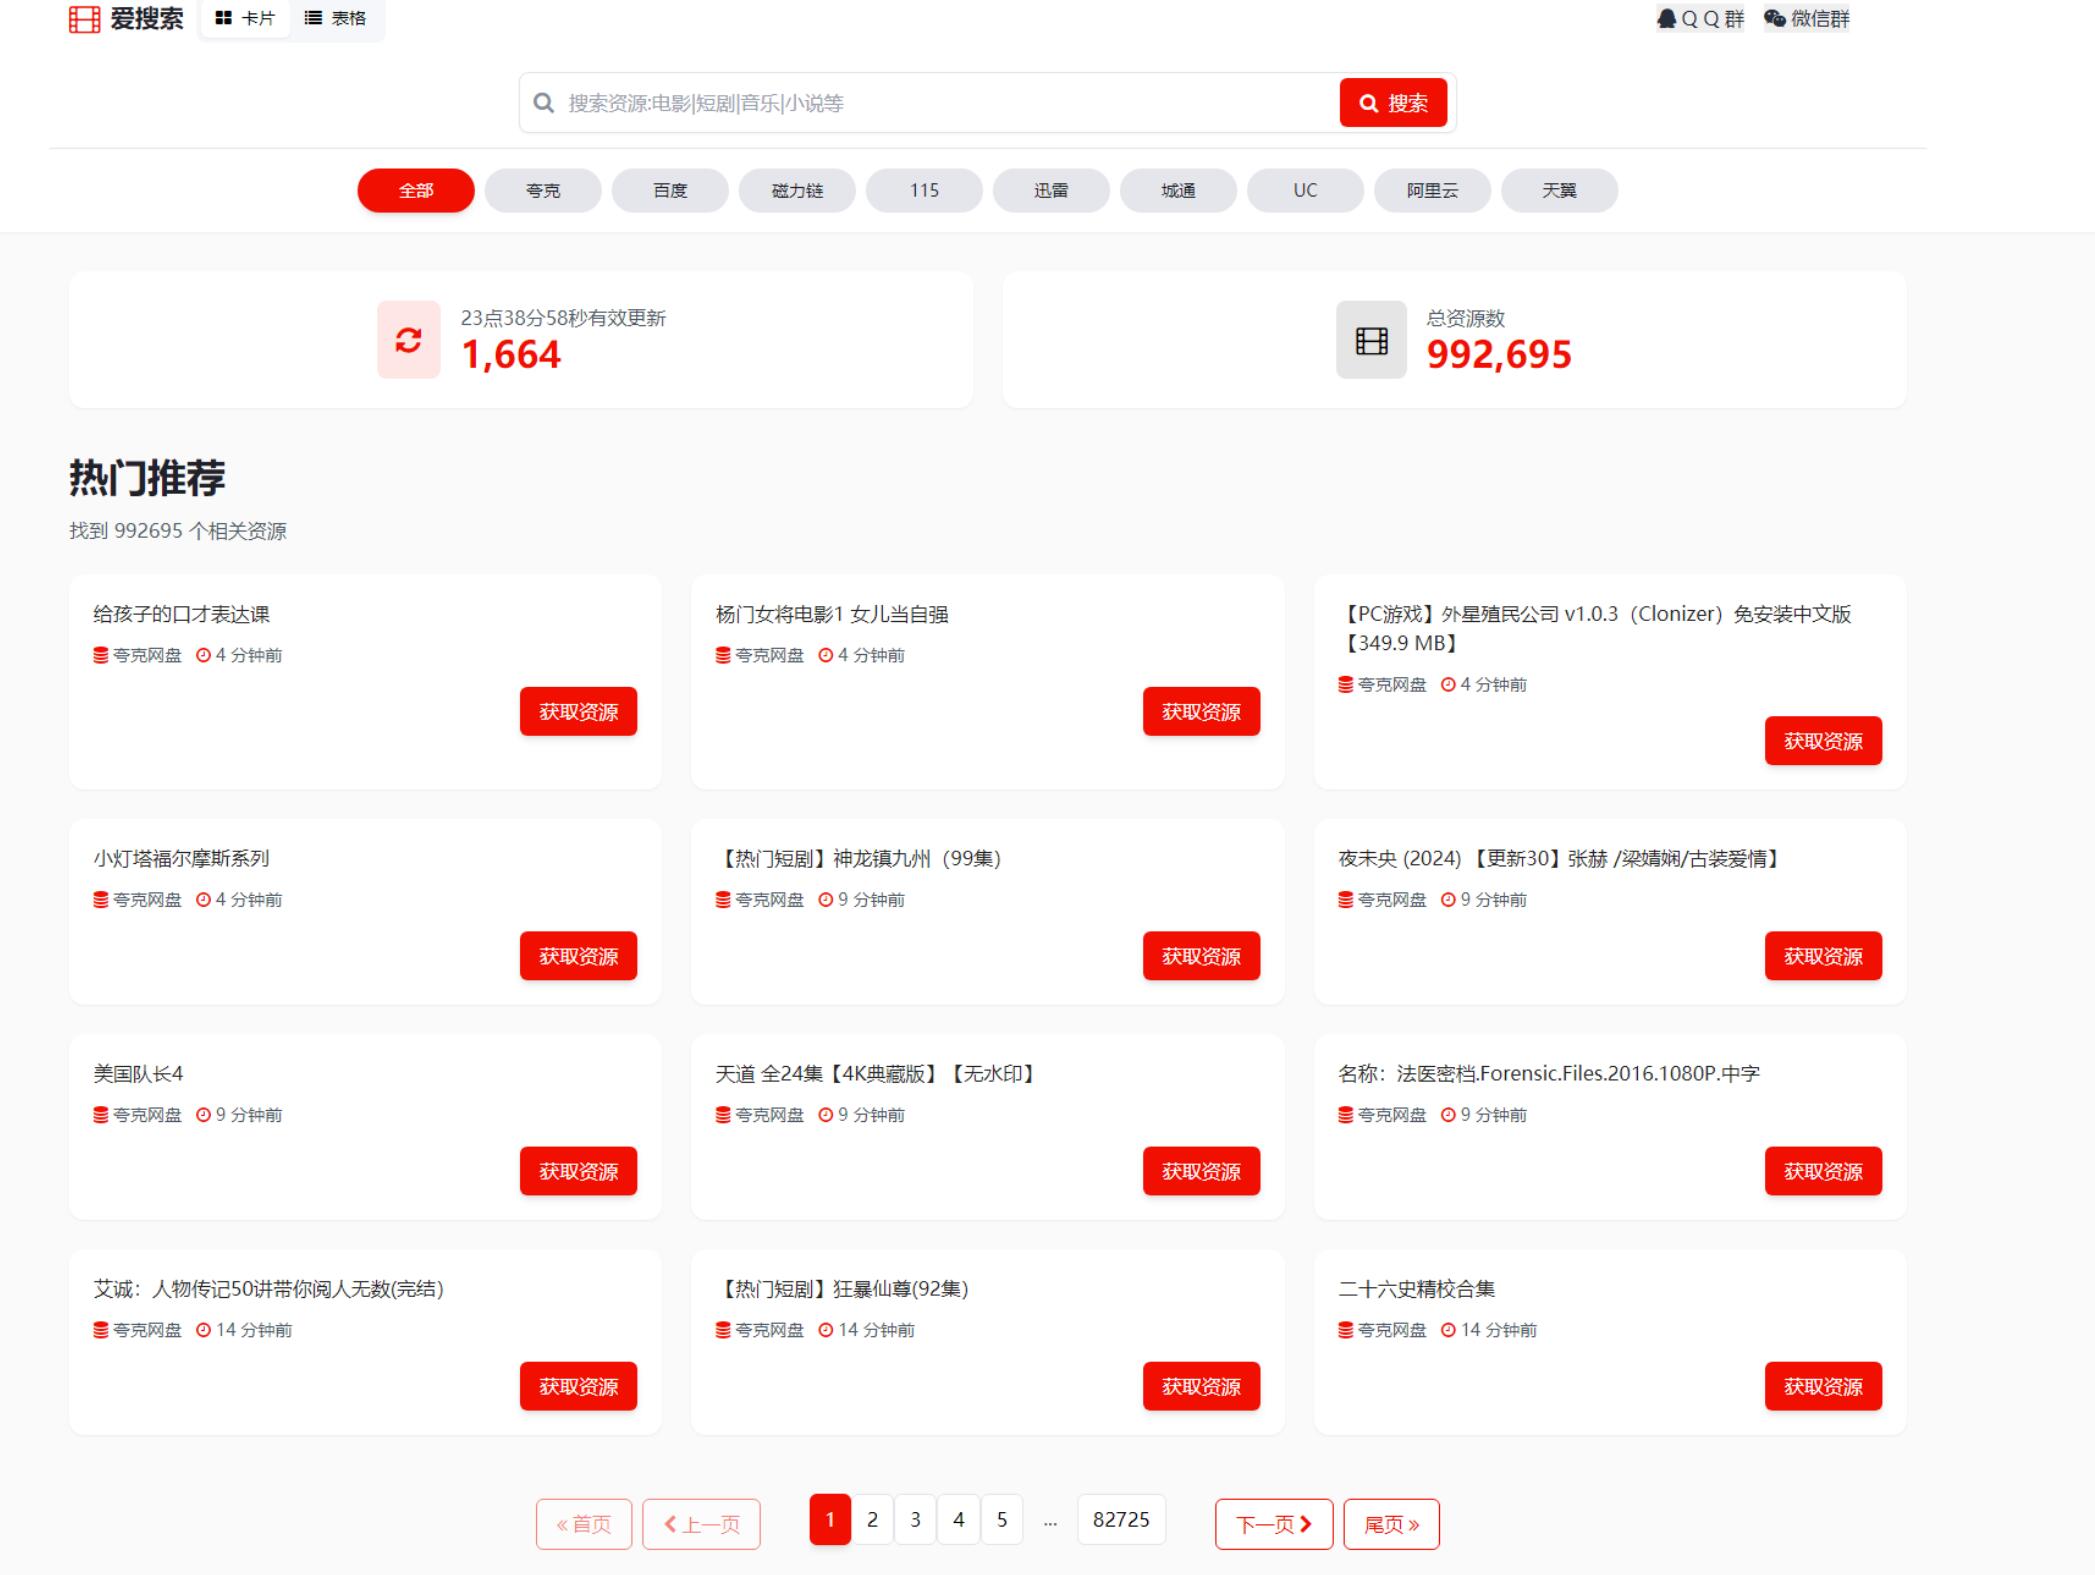Select the 阿里云 filter tab
This screenshot has height=1575, width=2095.
[x=1432, y=190]
